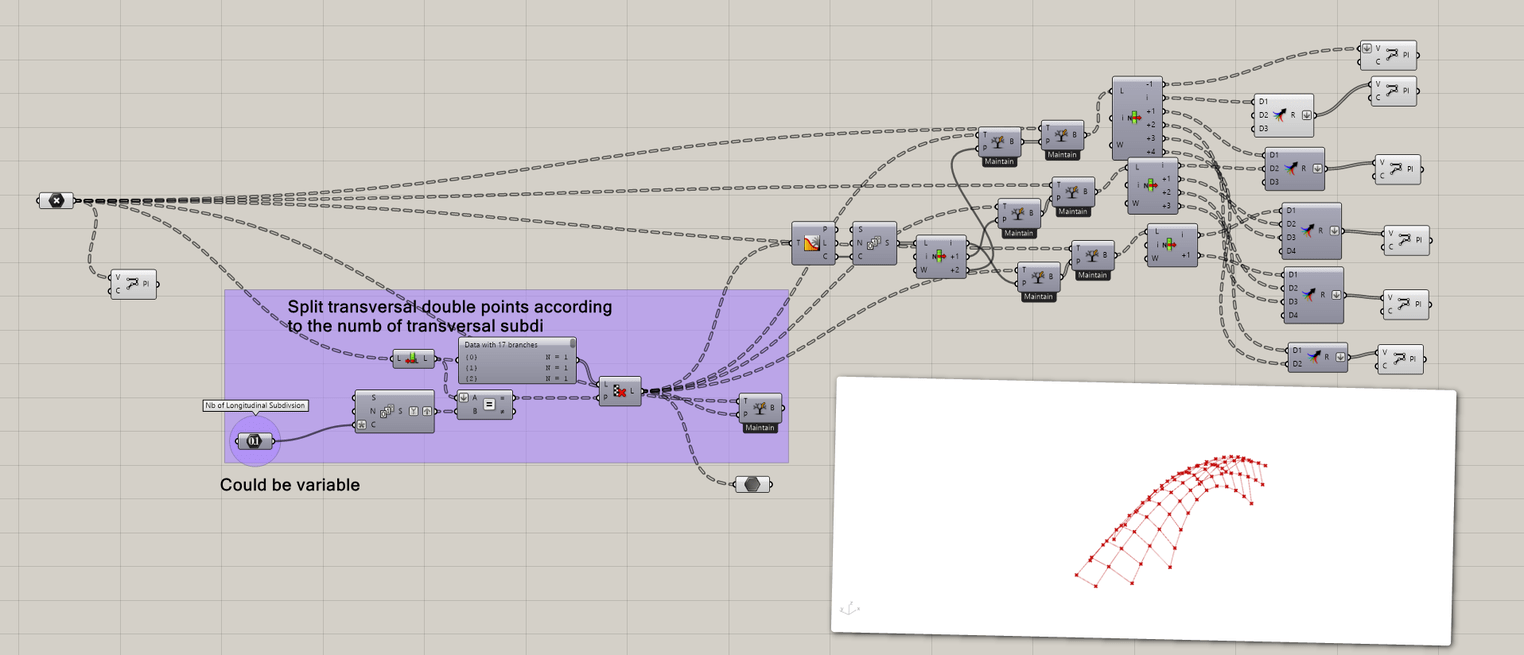1524x655 pixels.
Task: Click the 'Split transversal double points' group note
Action: coord(449,315)
